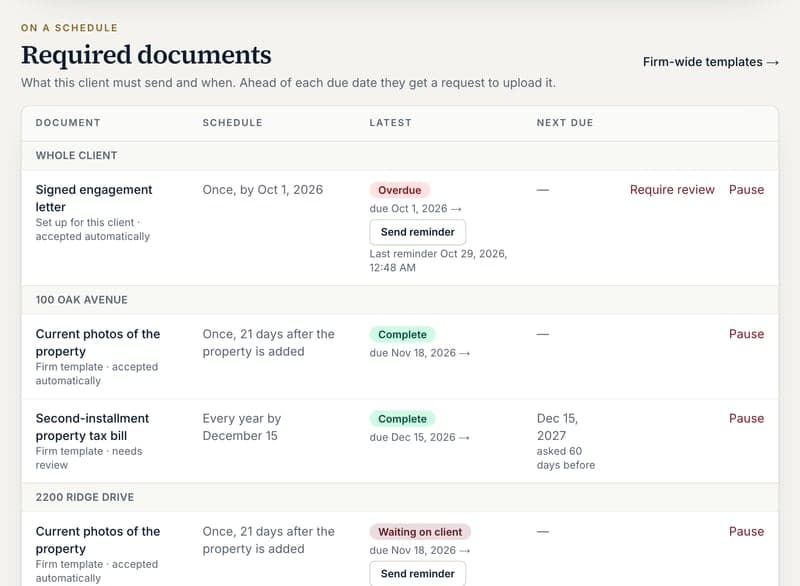Click the 'Required documents' heading
The width and height of the screenshot is (800, 586).
point(146,55)
